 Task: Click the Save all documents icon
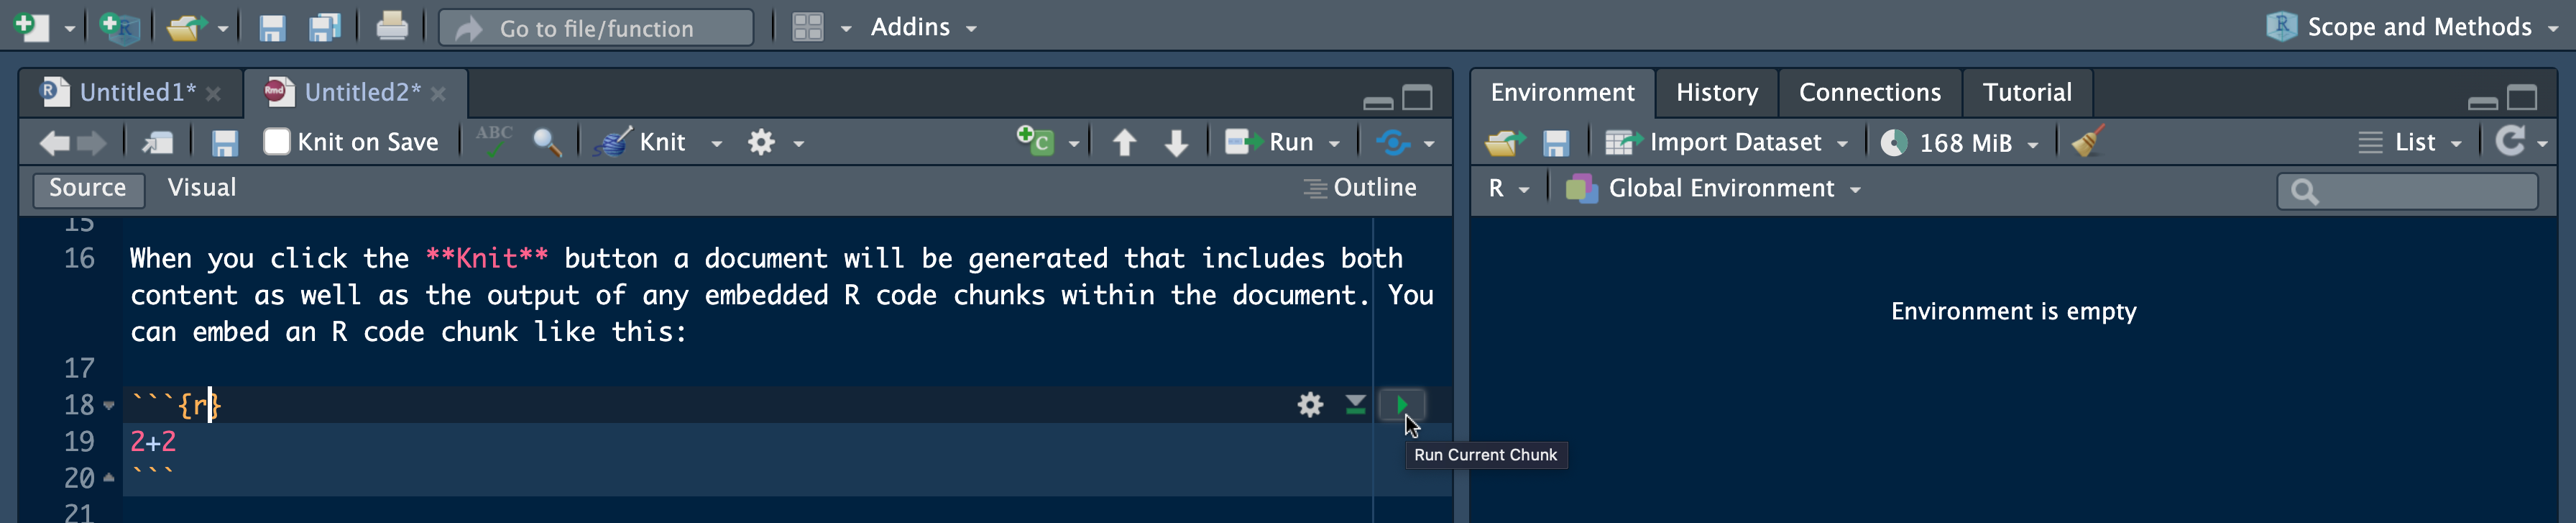point(325,27)
